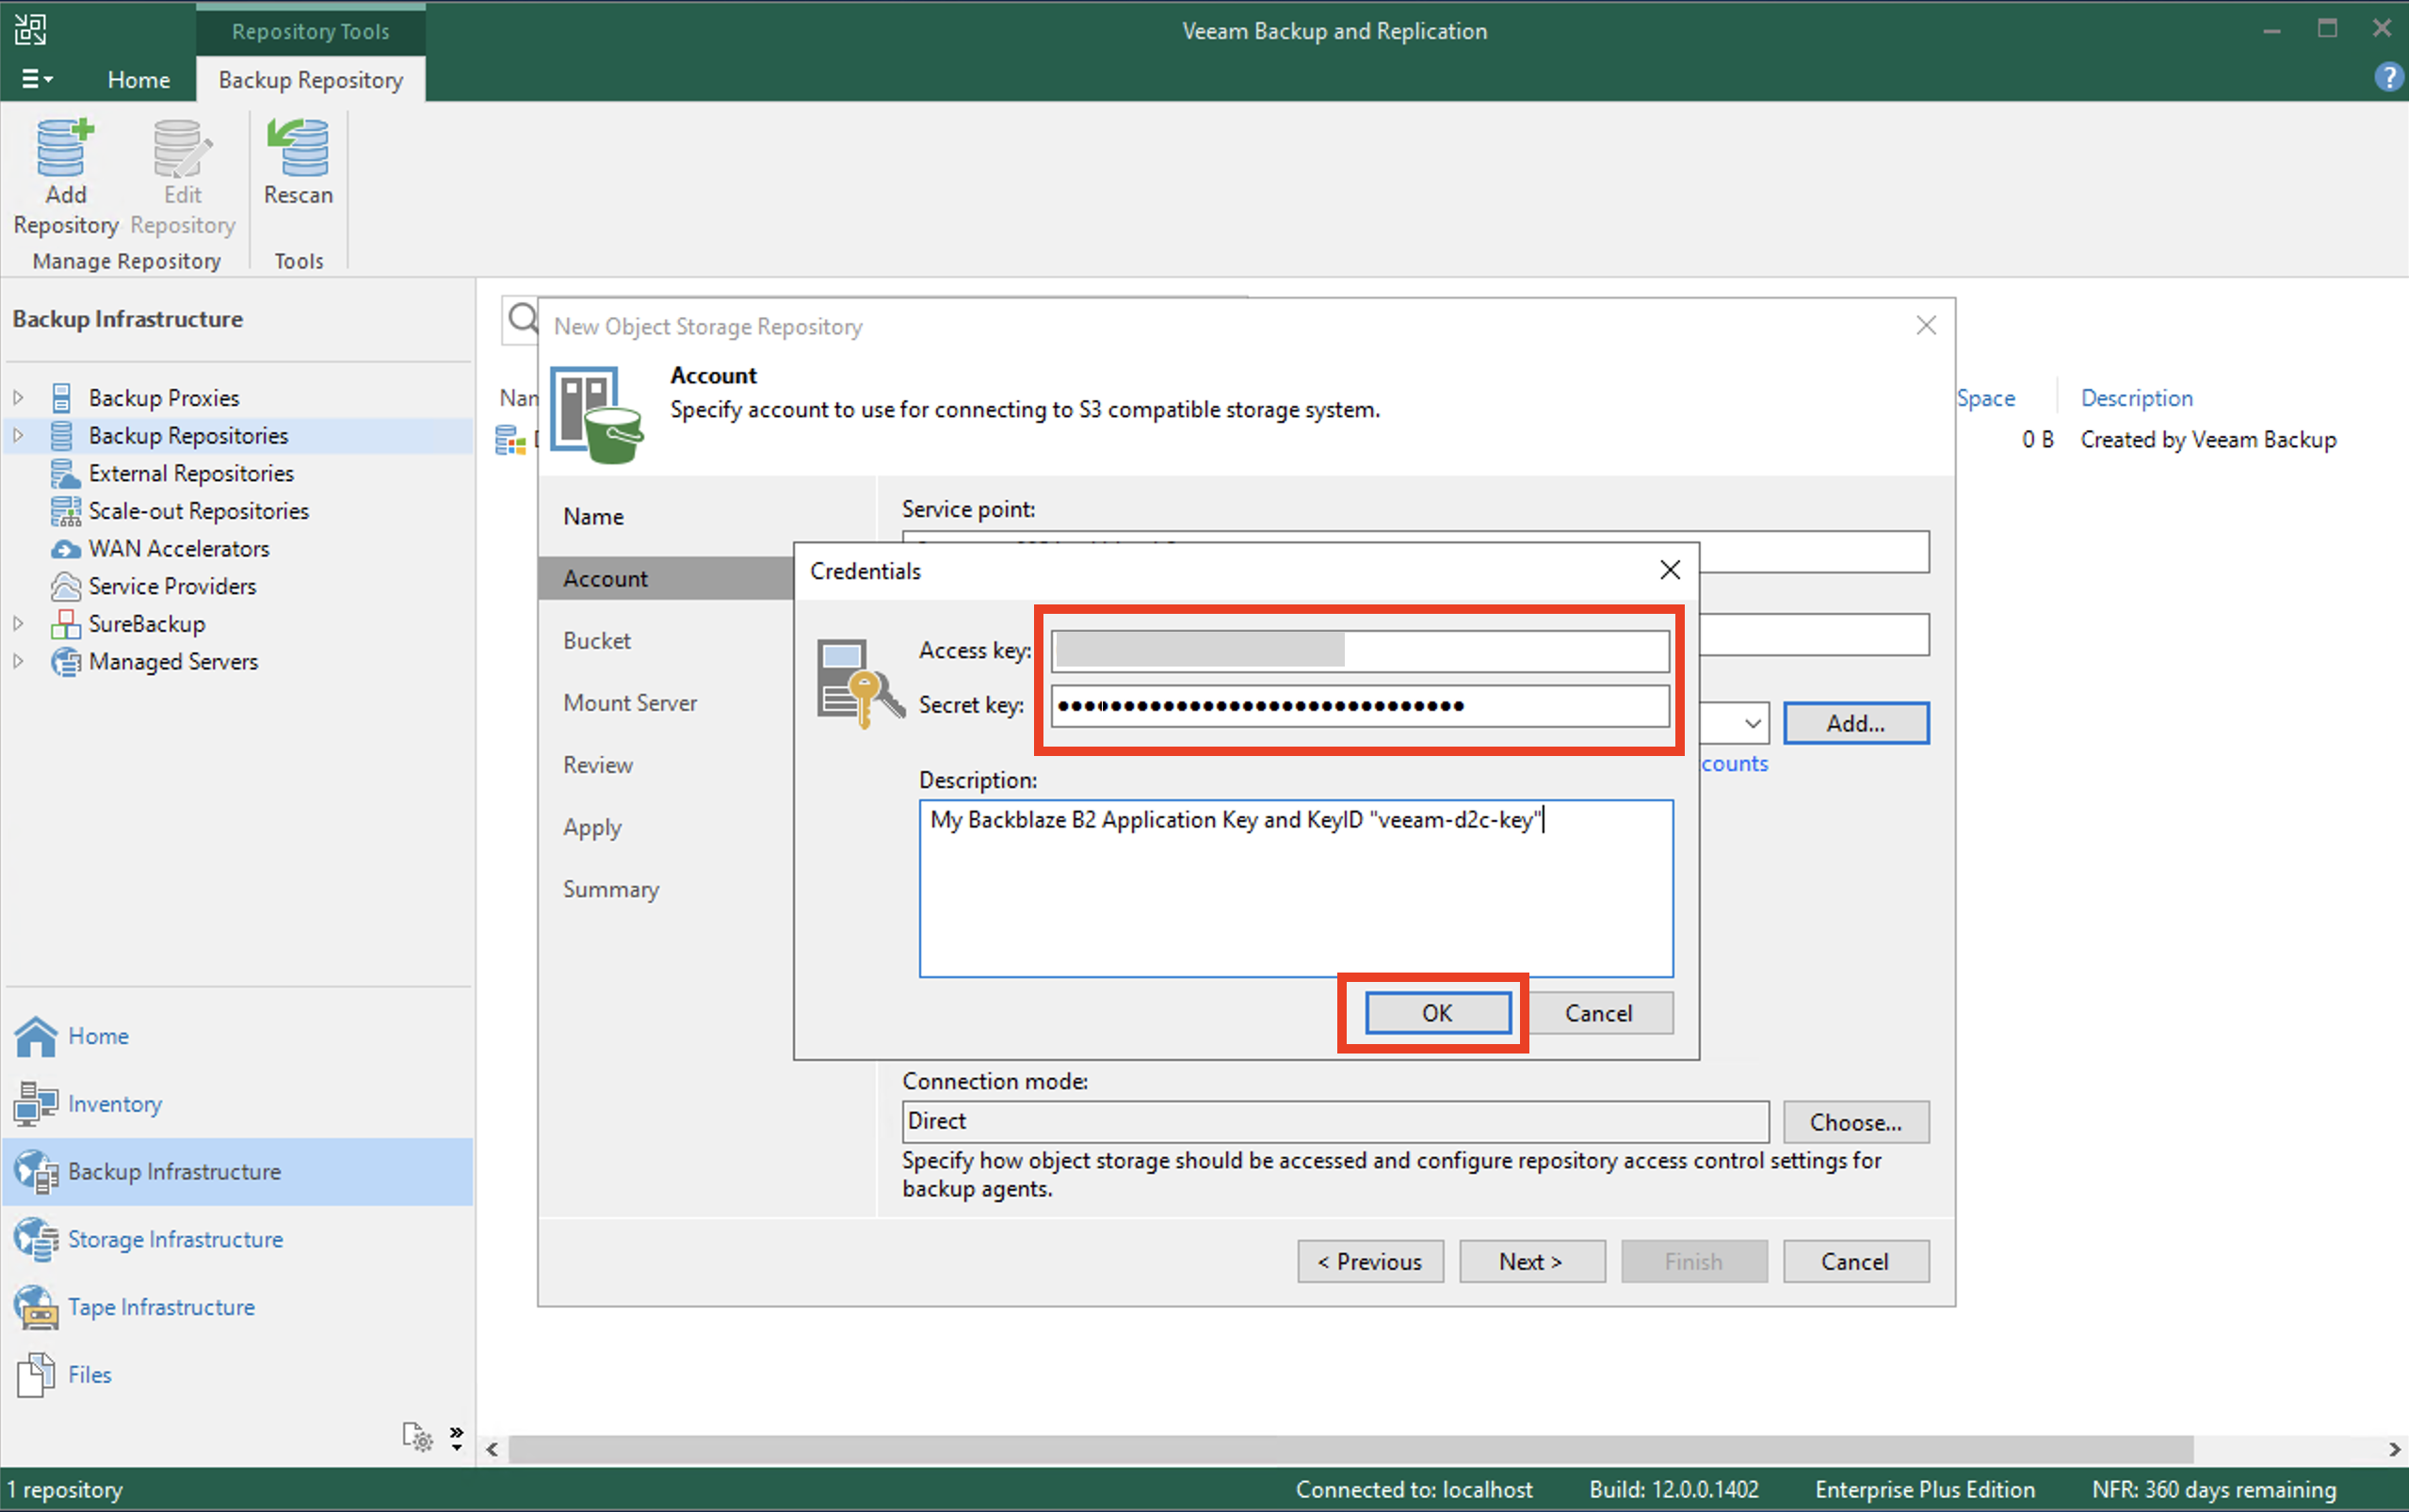Click the navigation pane configure icon
The image size is (2409, 1512).
click(x=417, y=1437)
